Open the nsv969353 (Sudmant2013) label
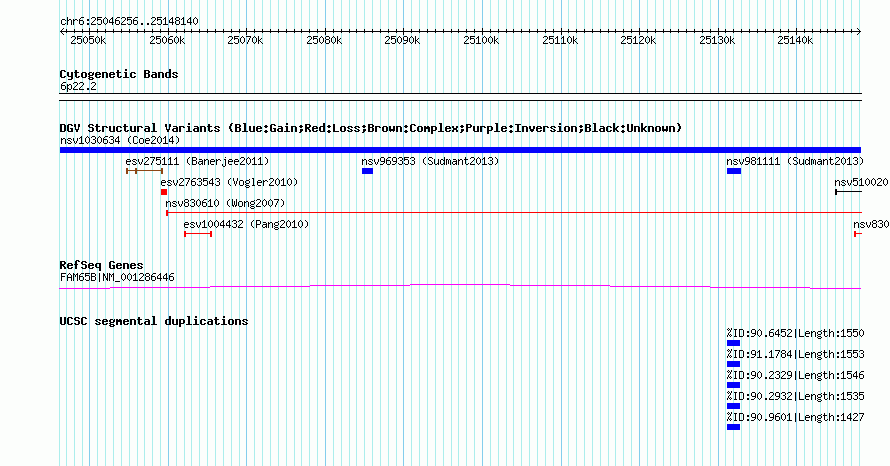This screenshot has width=890, height=466. coord(430,161)
